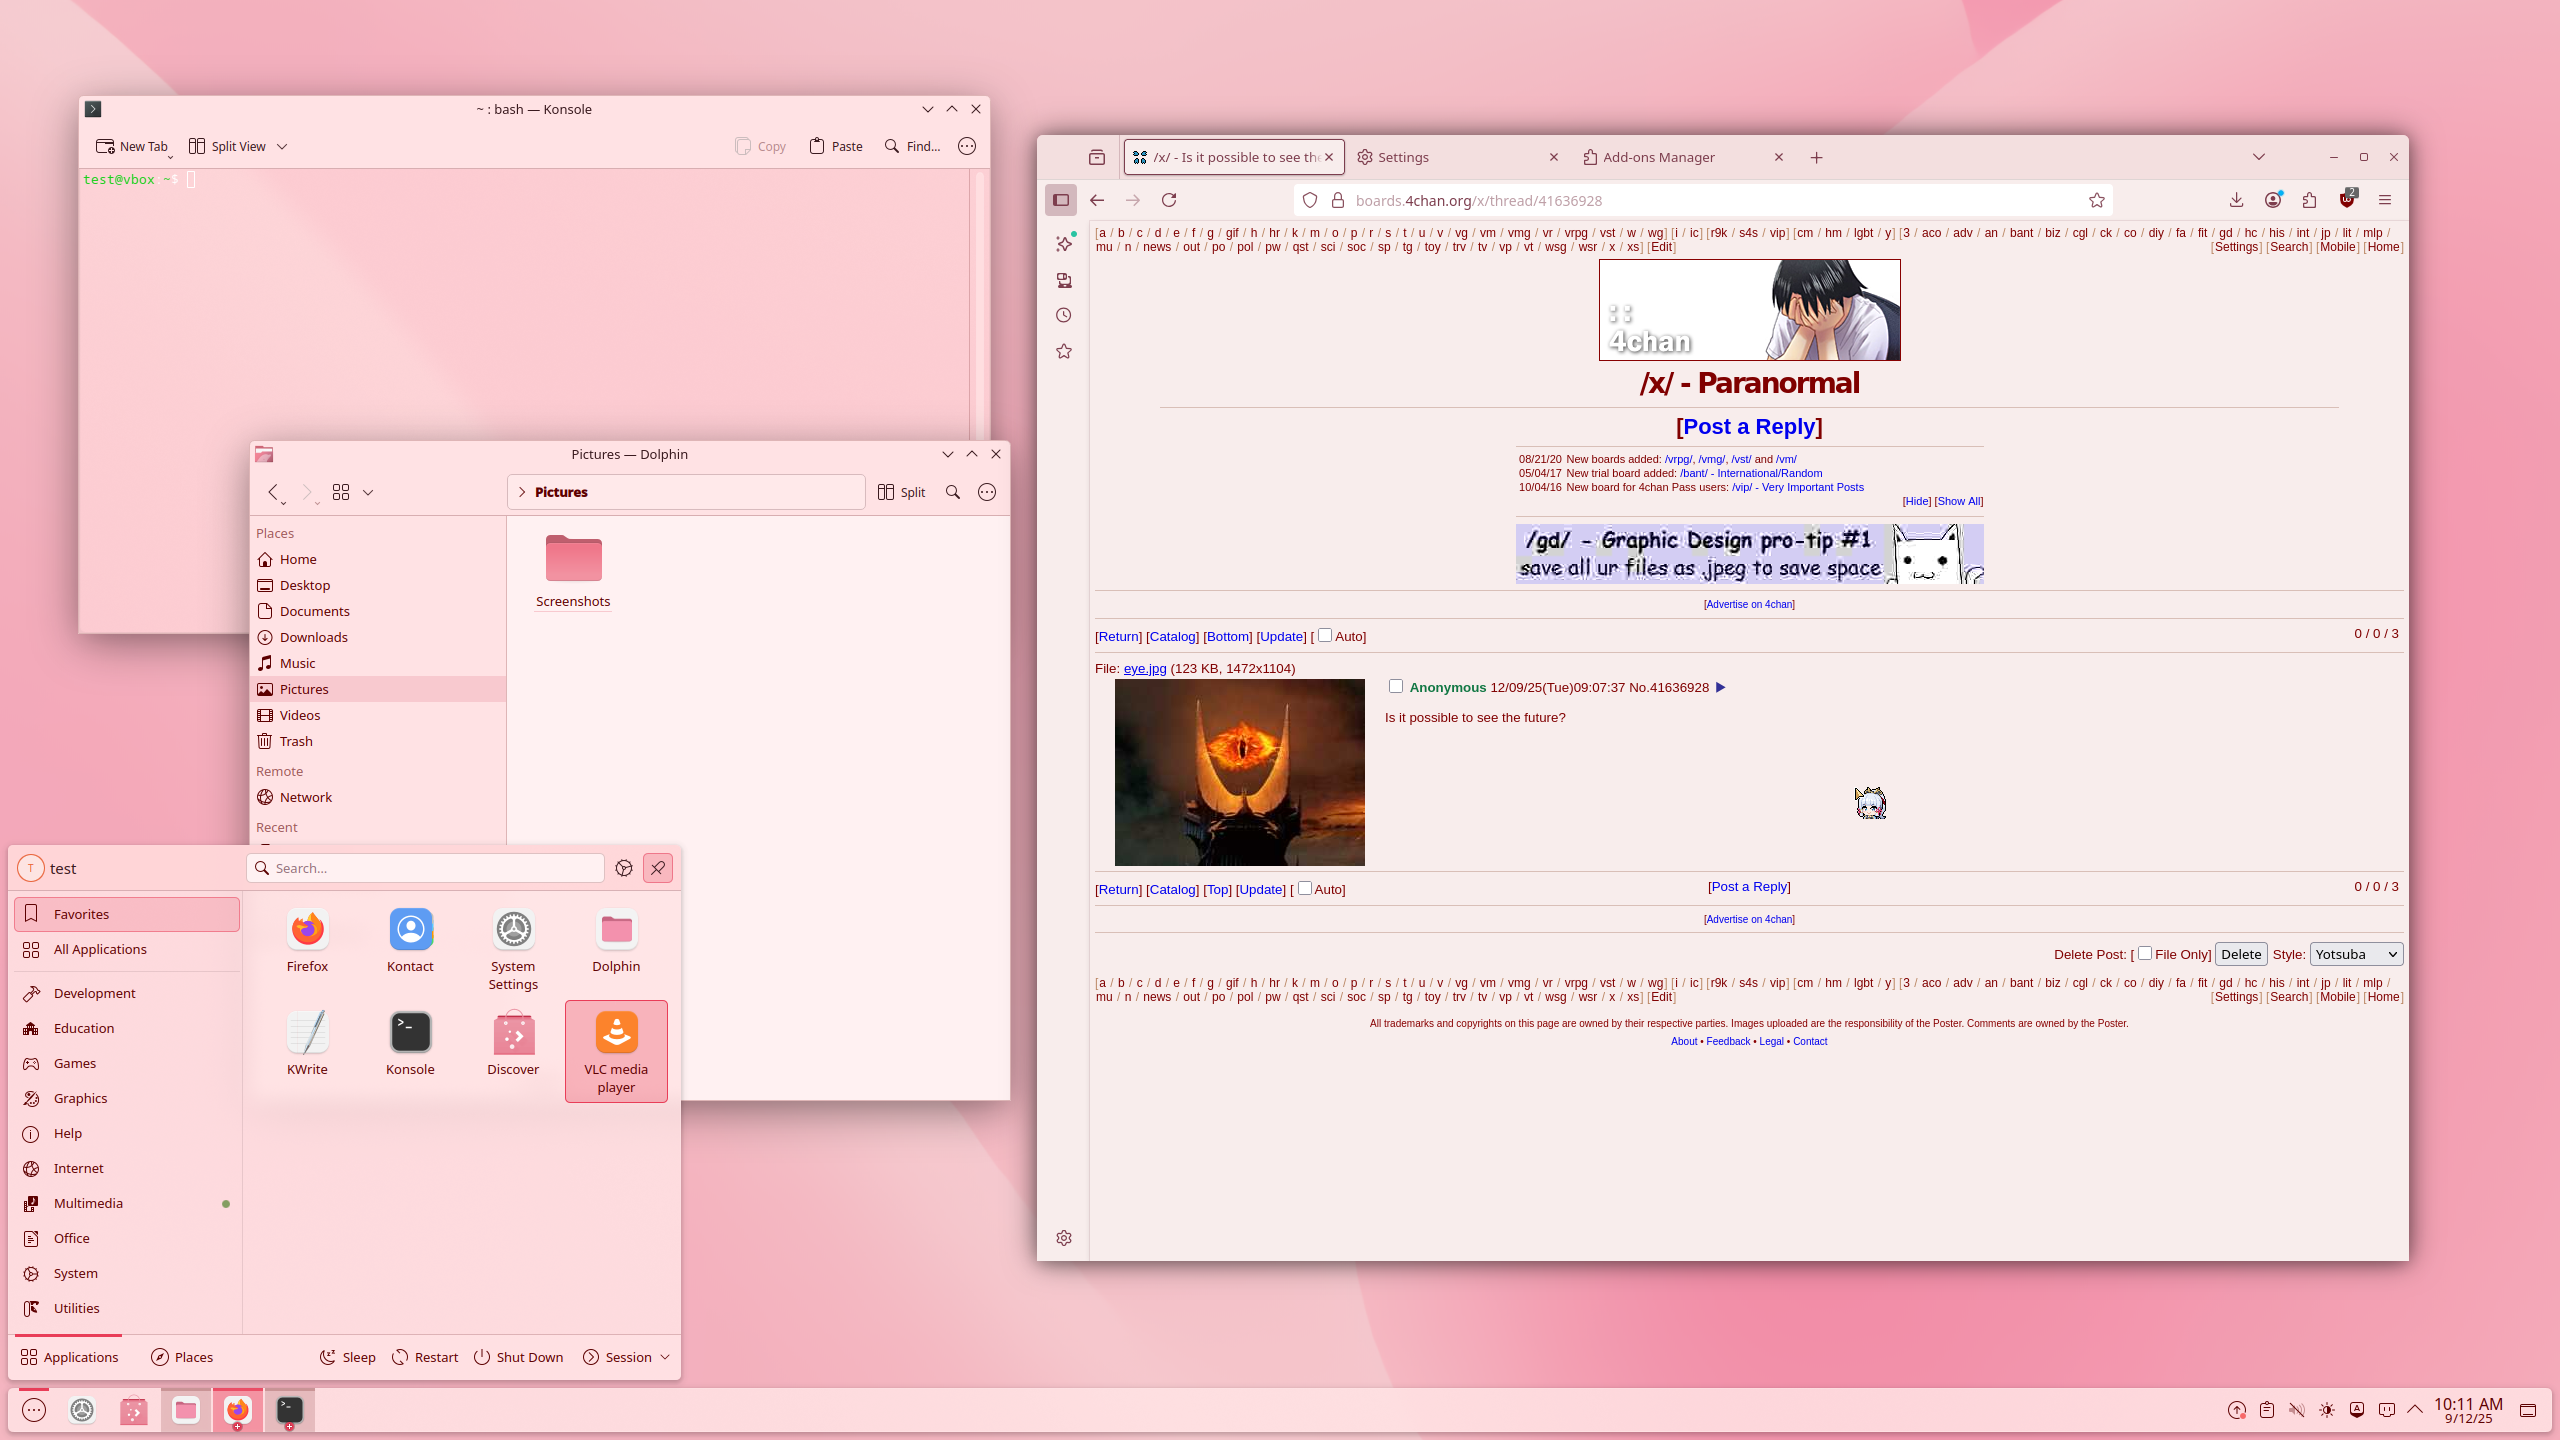
Task: Open Konsole Find tool
Action: [x=912, y=146]
